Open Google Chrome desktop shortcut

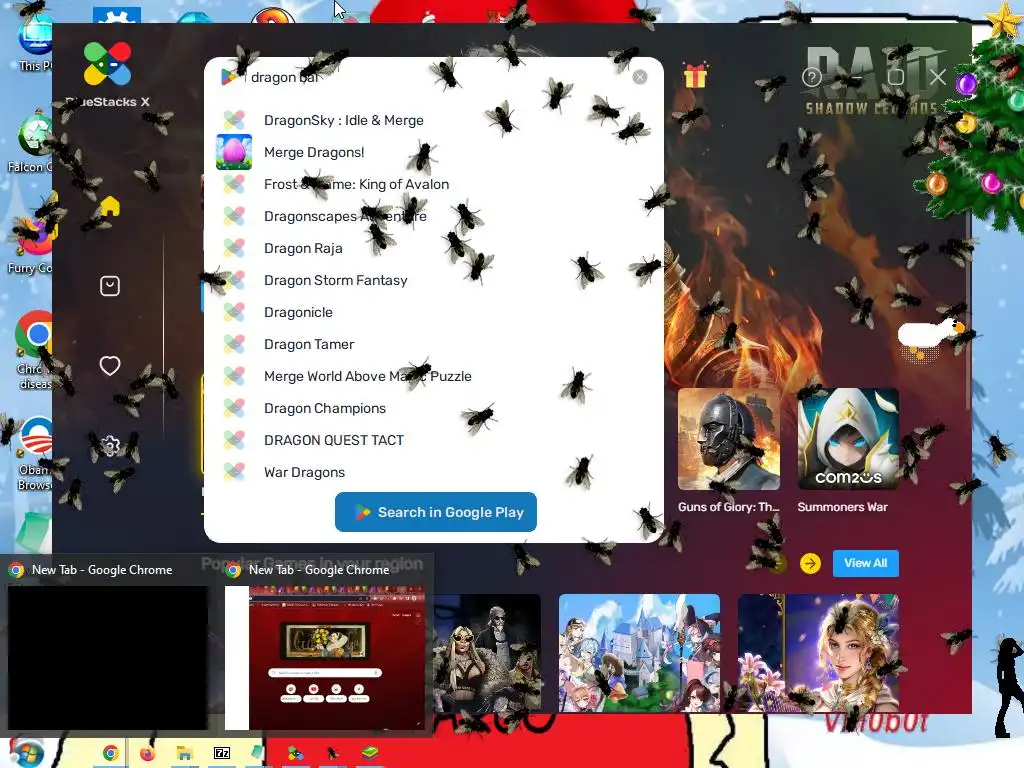(33, 349)
